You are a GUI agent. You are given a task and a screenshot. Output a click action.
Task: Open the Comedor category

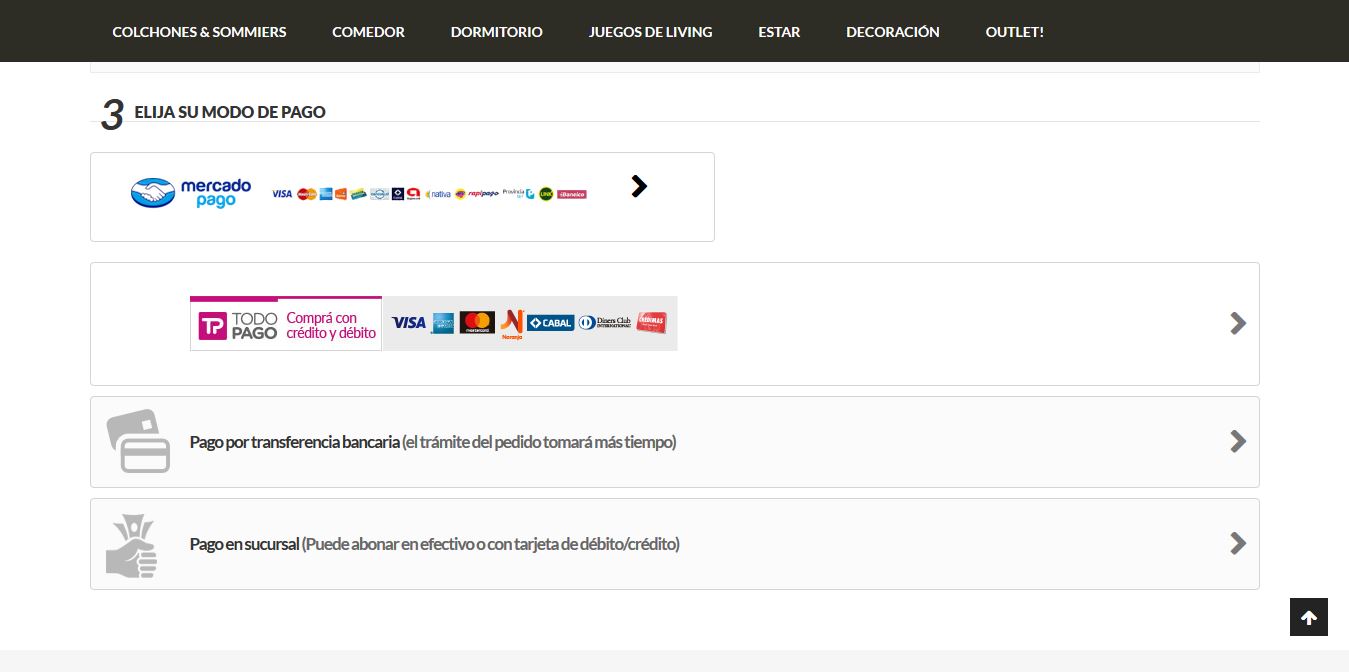coord(368,32)
